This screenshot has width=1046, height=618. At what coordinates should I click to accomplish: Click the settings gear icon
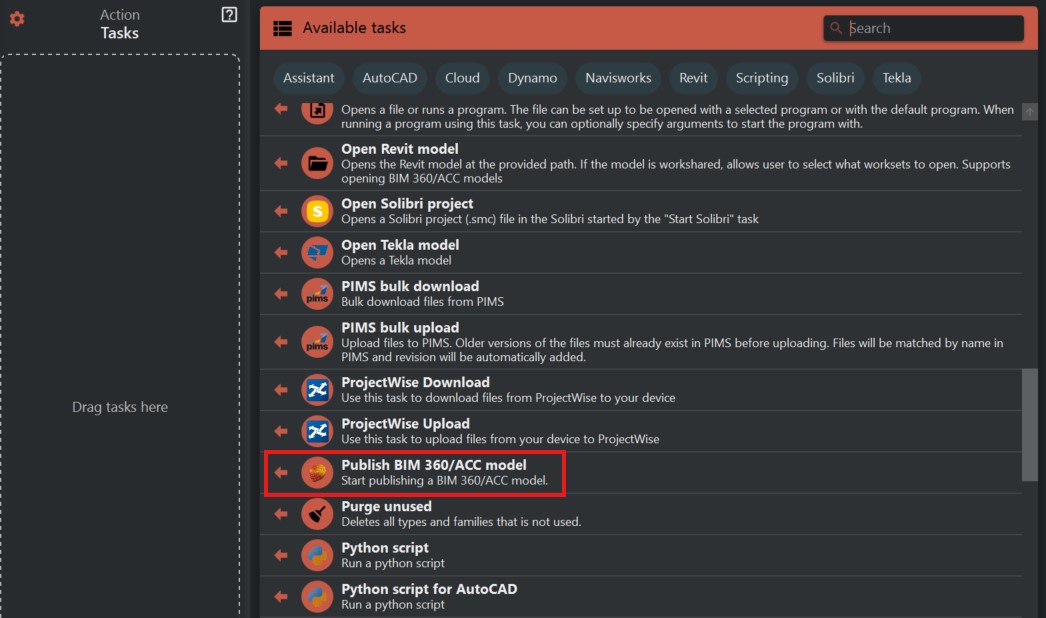pos(17,19)
